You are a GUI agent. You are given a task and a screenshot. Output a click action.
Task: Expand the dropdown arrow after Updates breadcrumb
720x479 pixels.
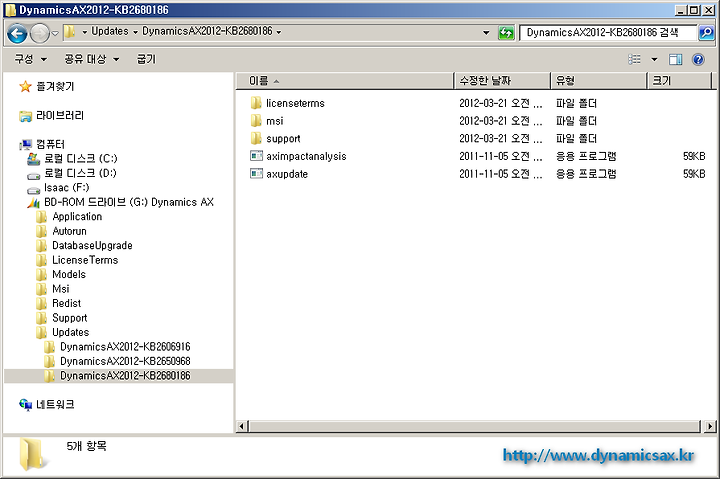(135, 32)
